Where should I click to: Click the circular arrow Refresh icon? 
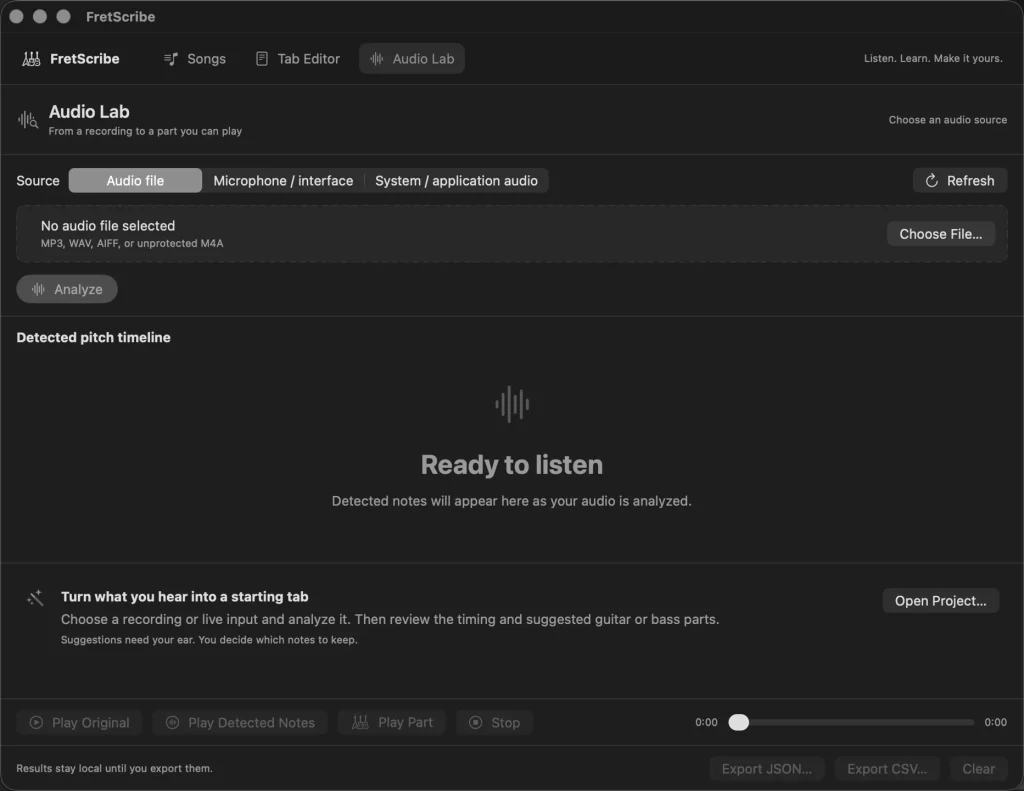pyautogui.click(x=932, y=180)
